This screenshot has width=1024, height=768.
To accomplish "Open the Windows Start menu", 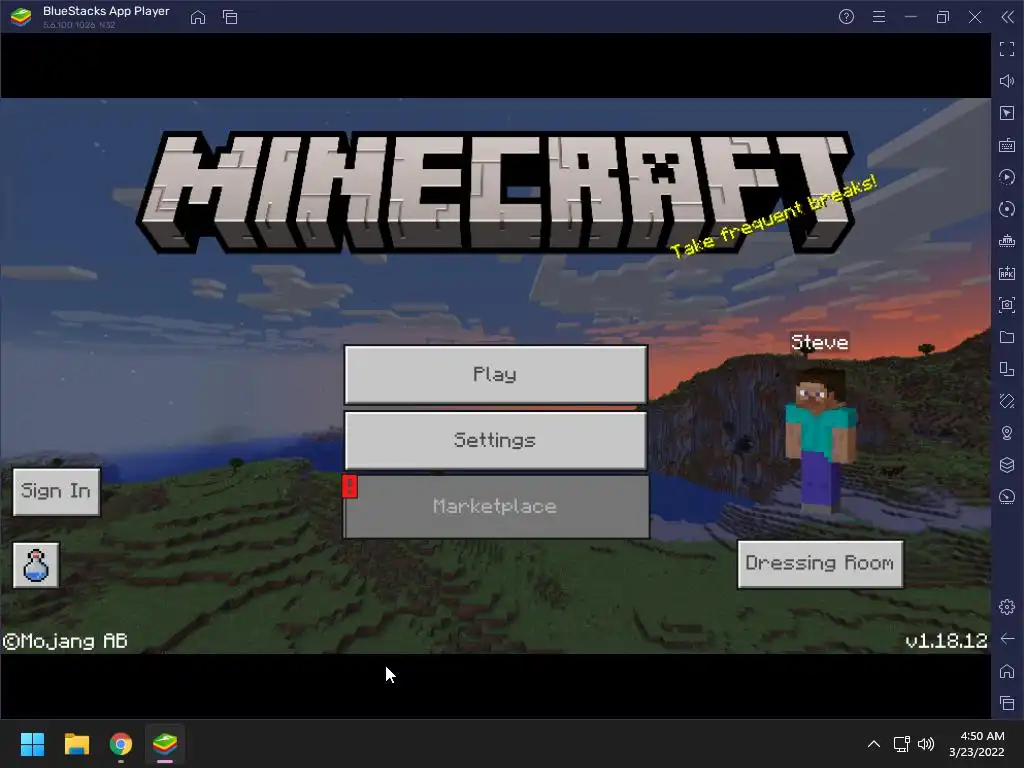I will click(x=32, y=744).
